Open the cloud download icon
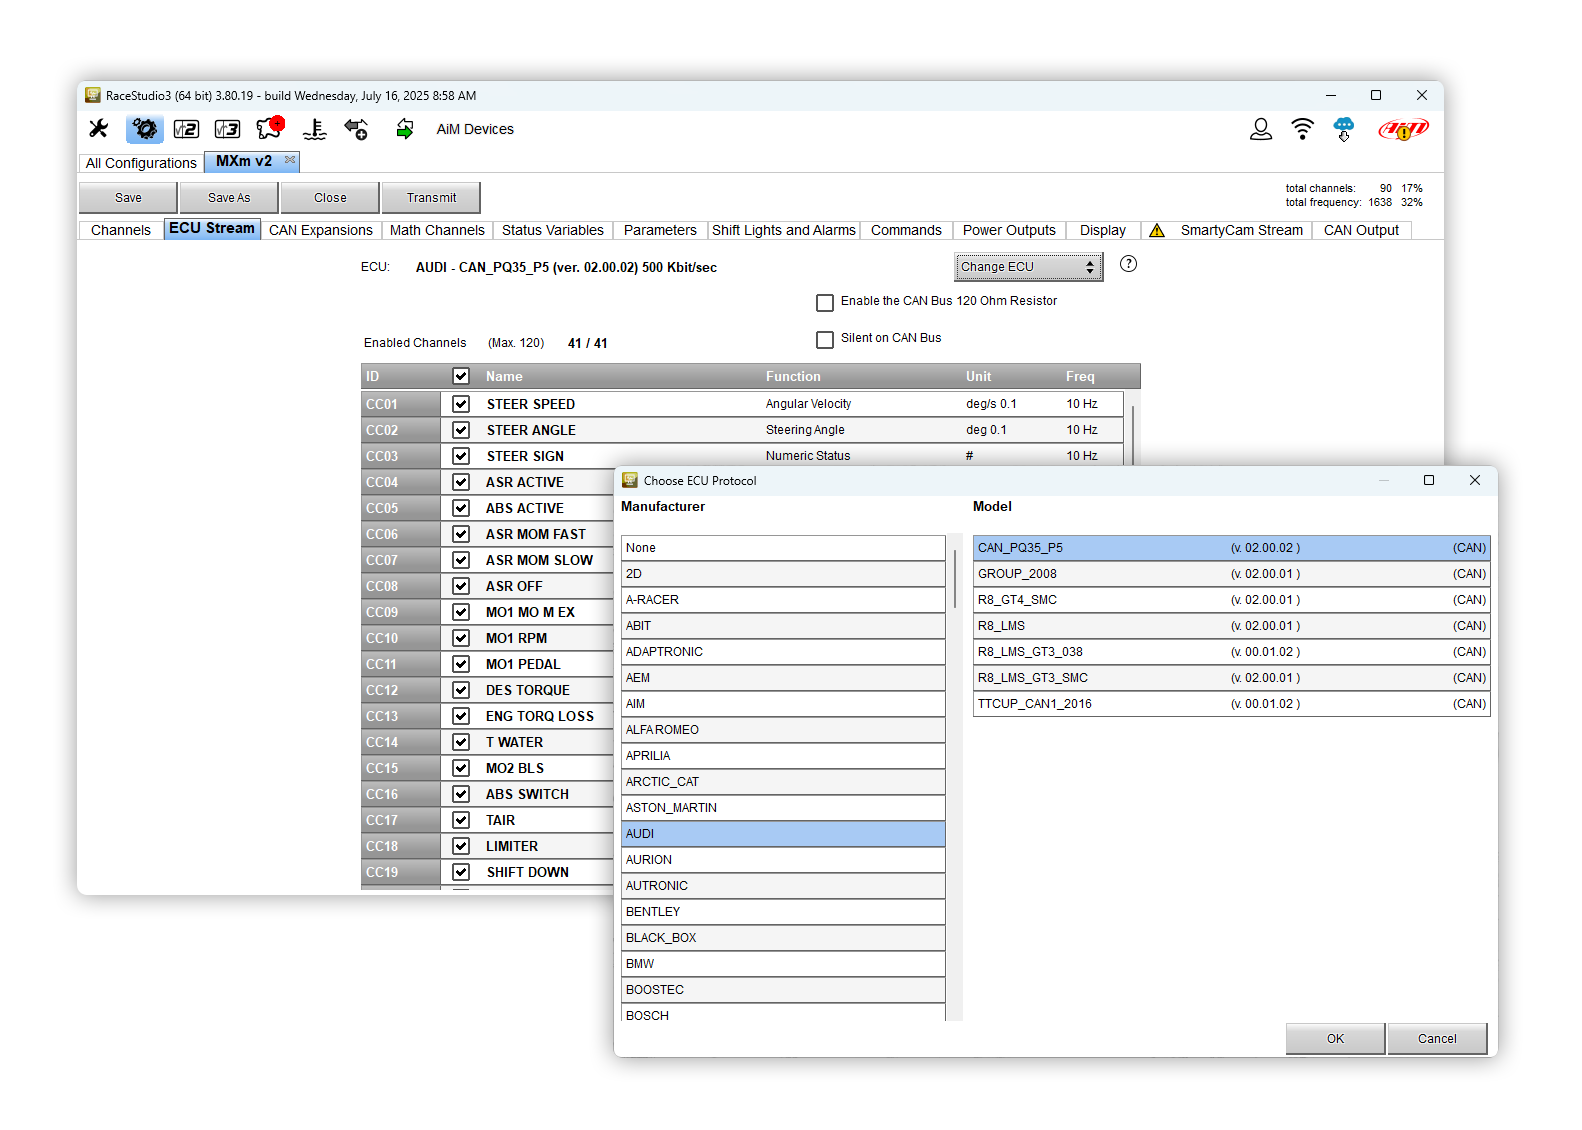 click(1344, 129)
